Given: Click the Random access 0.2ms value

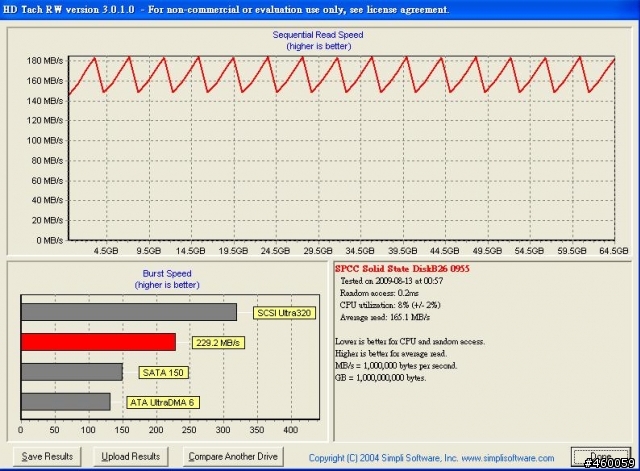Looking at the screenshot, I should coord(379,293).
